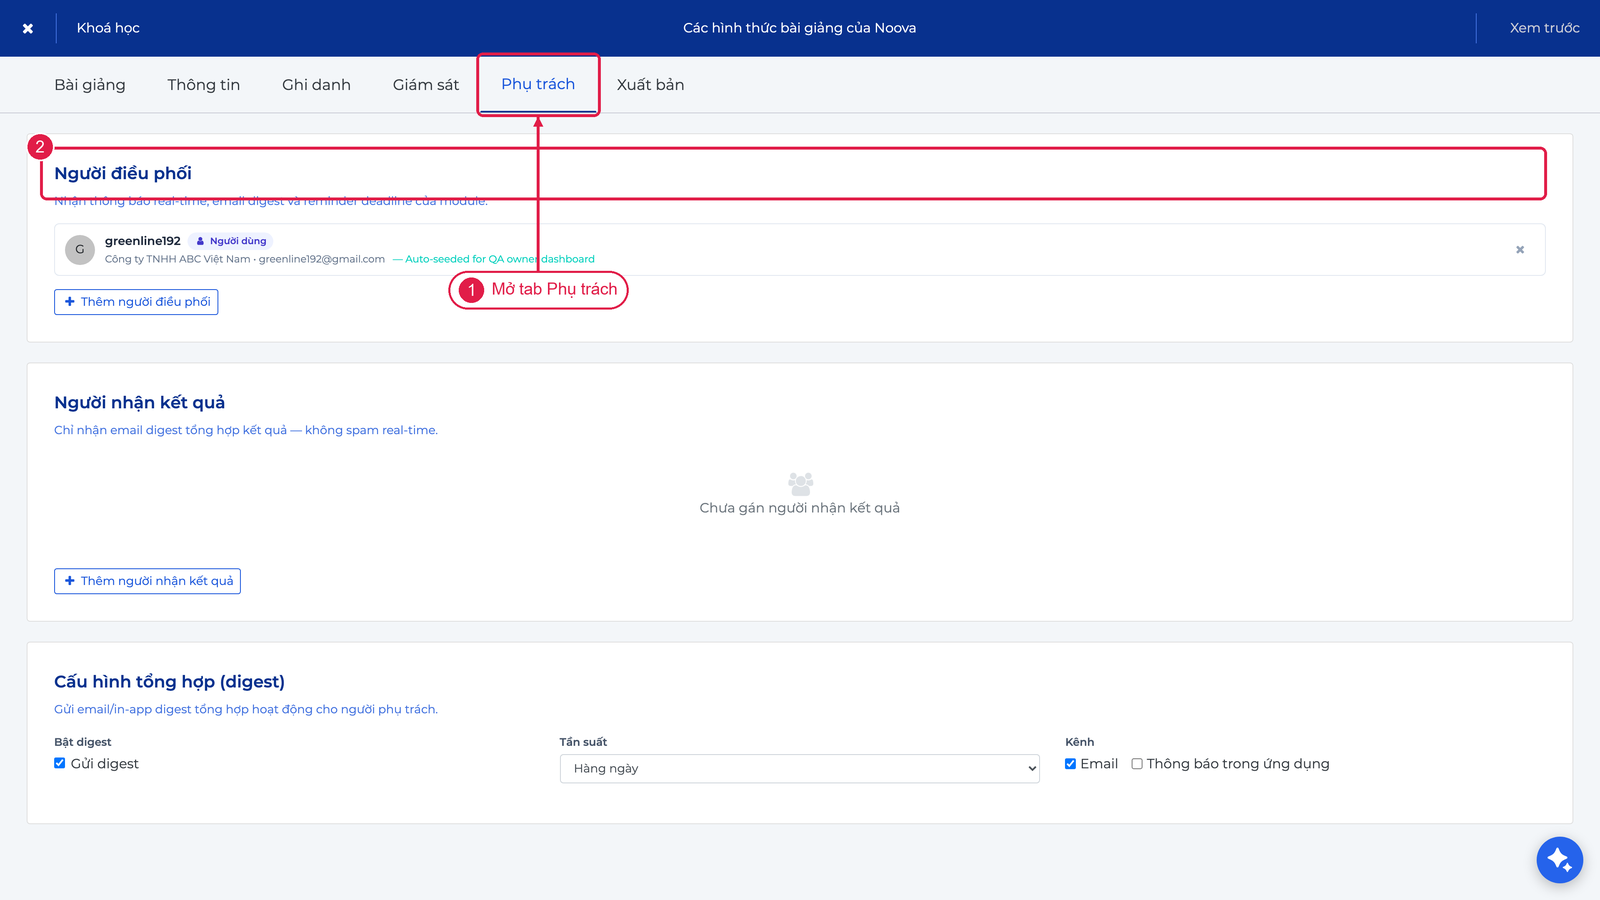1600x900 pixels.
Task: Click the empty recipients group icon
Action: click(x=800, y=484)
